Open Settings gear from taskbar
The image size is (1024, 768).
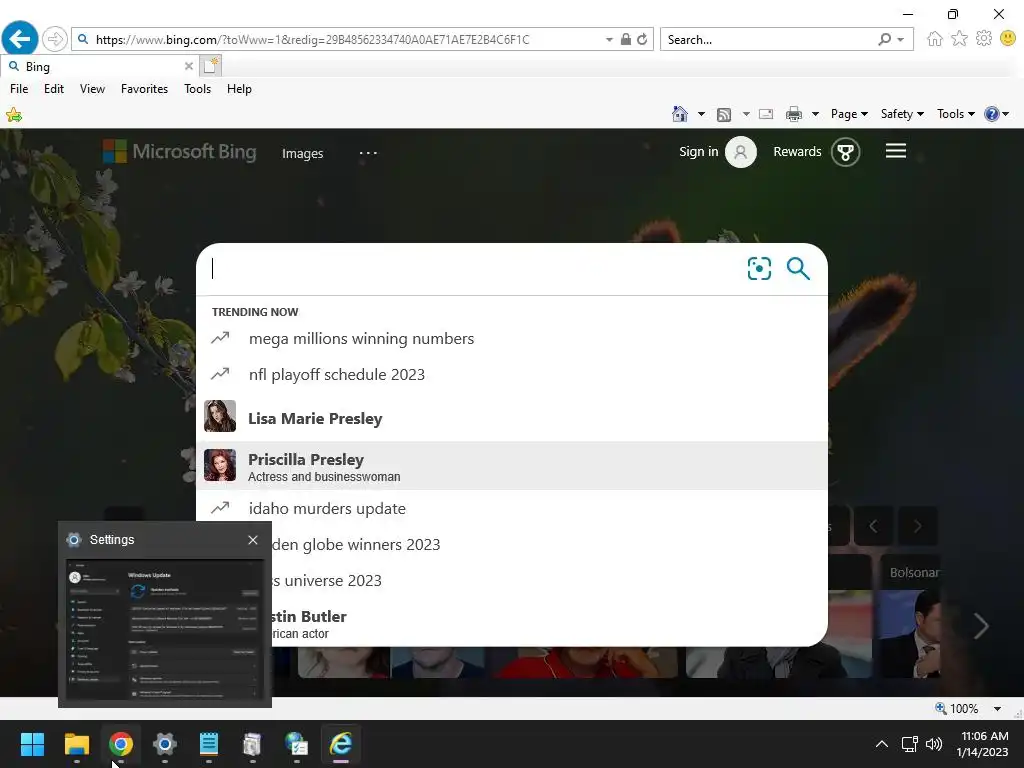point(165,744)
